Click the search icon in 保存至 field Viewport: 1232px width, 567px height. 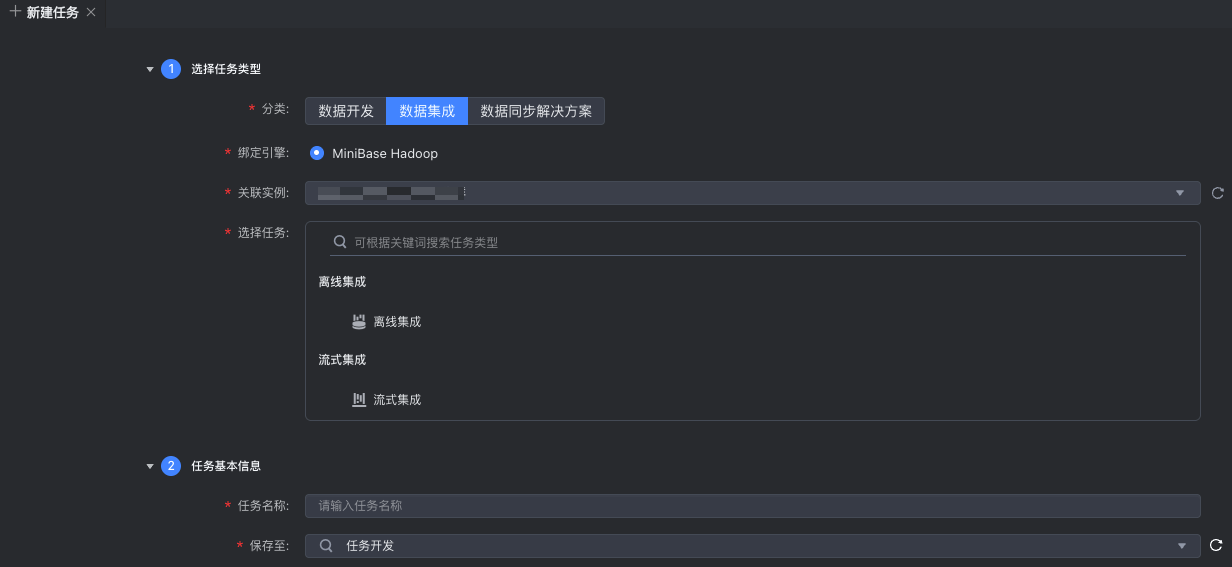pyautogui.click(x=325, y=545)
